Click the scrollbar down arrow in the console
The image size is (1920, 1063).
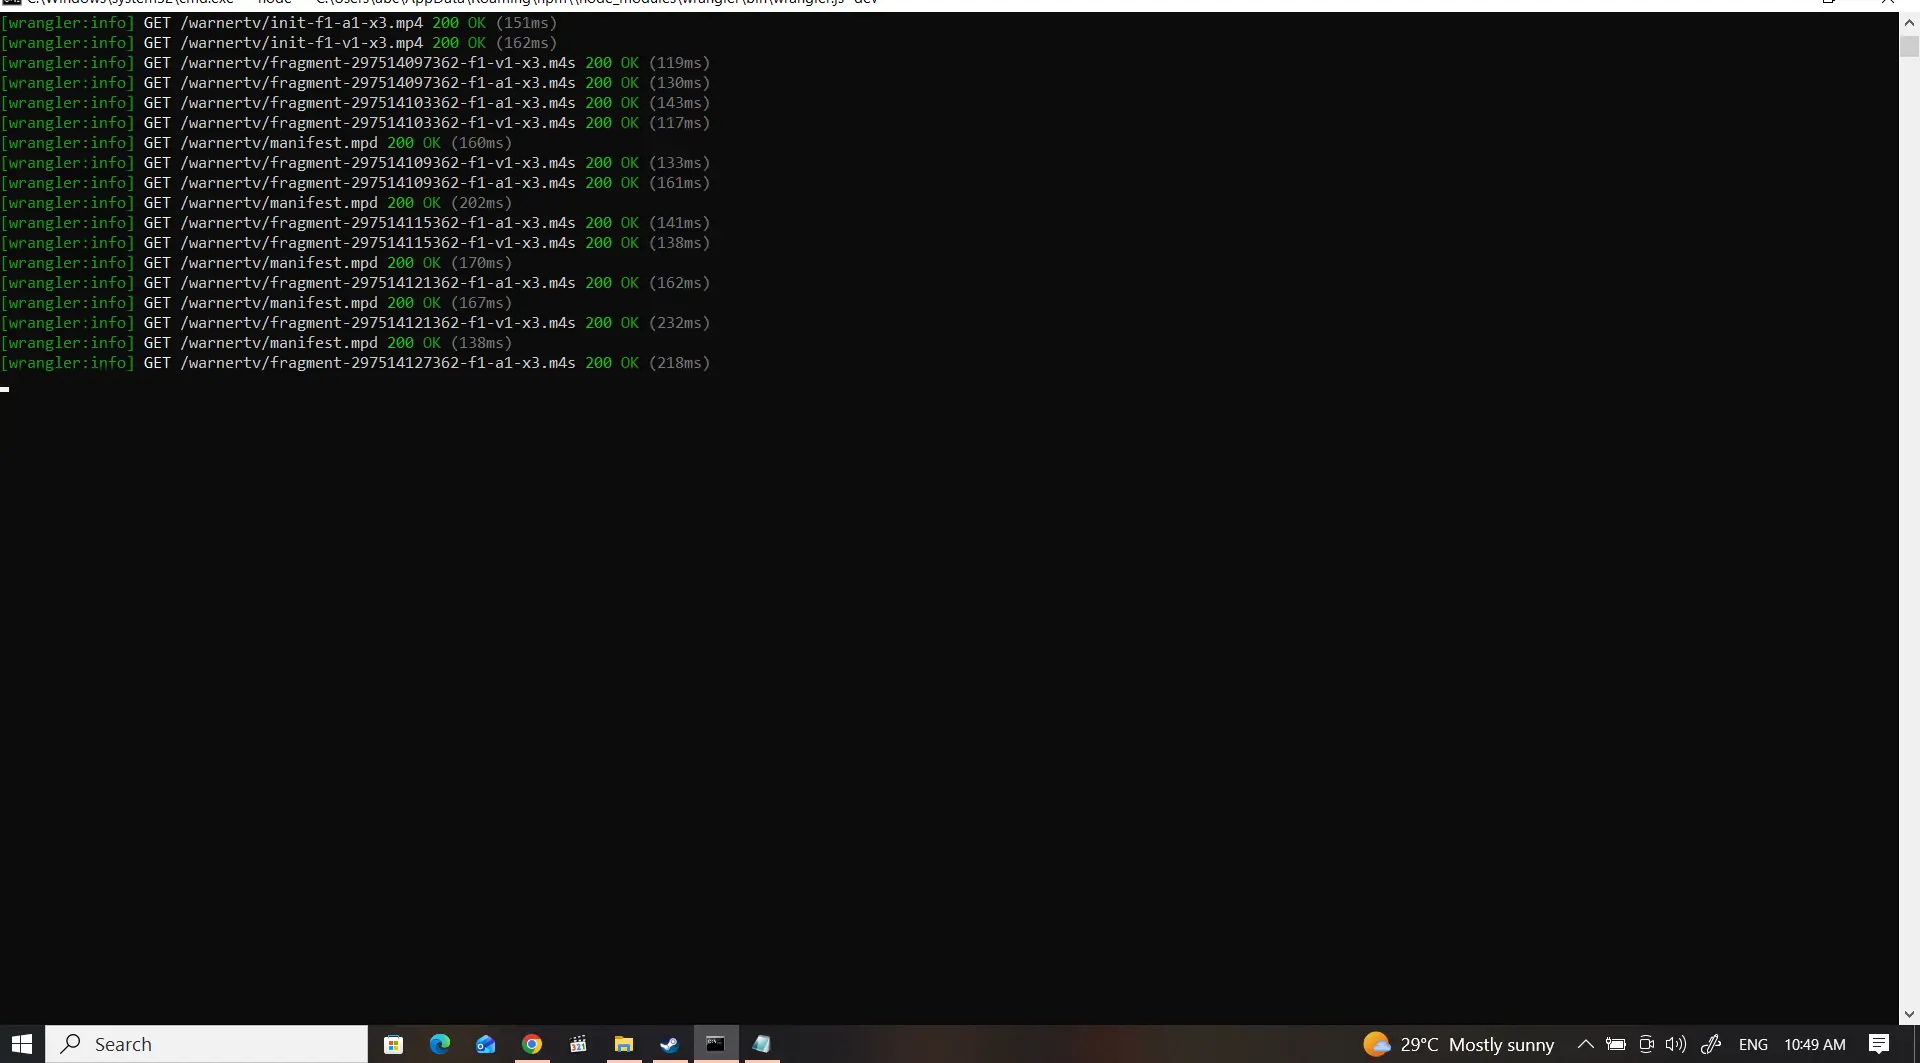pyautogui.click(x=1909, y=1014)
